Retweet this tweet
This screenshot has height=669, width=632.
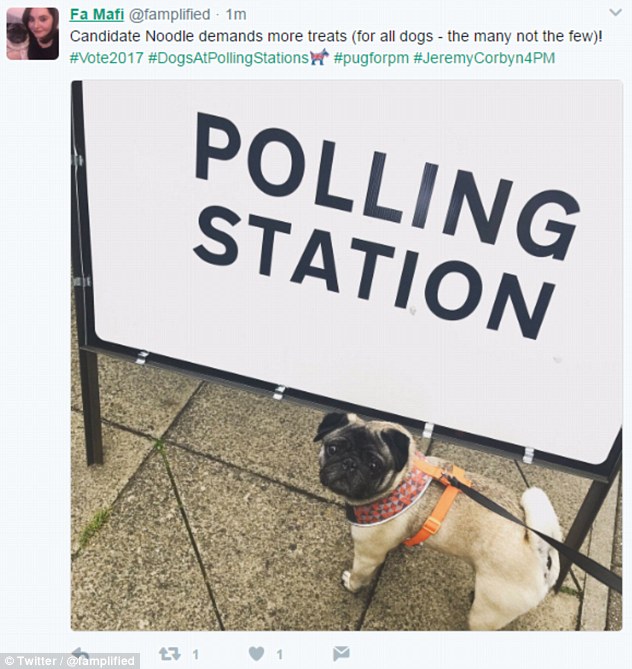170,654
